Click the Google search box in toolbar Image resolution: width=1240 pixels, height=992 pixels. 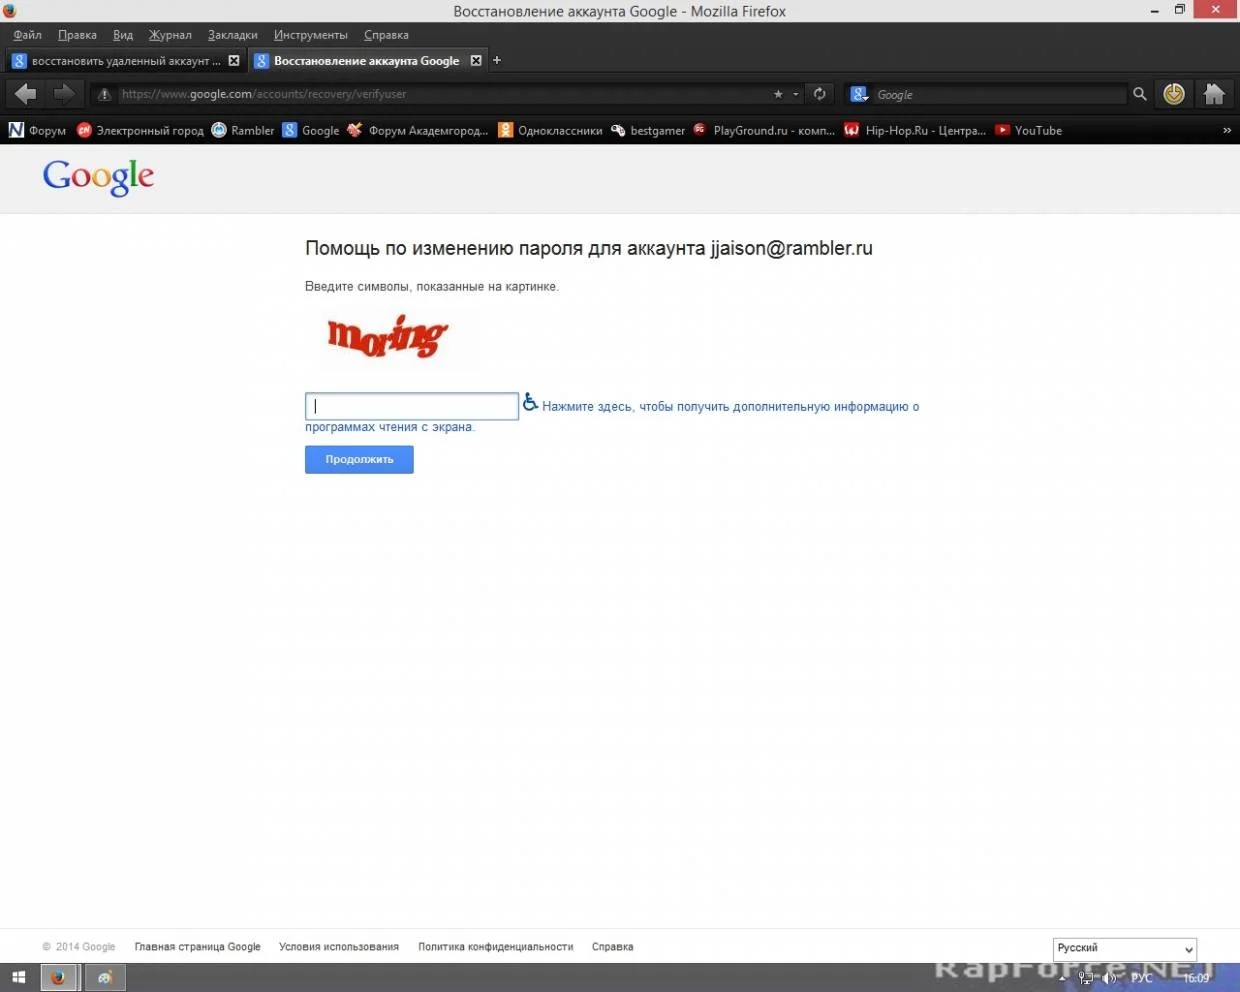(1000, 94)
